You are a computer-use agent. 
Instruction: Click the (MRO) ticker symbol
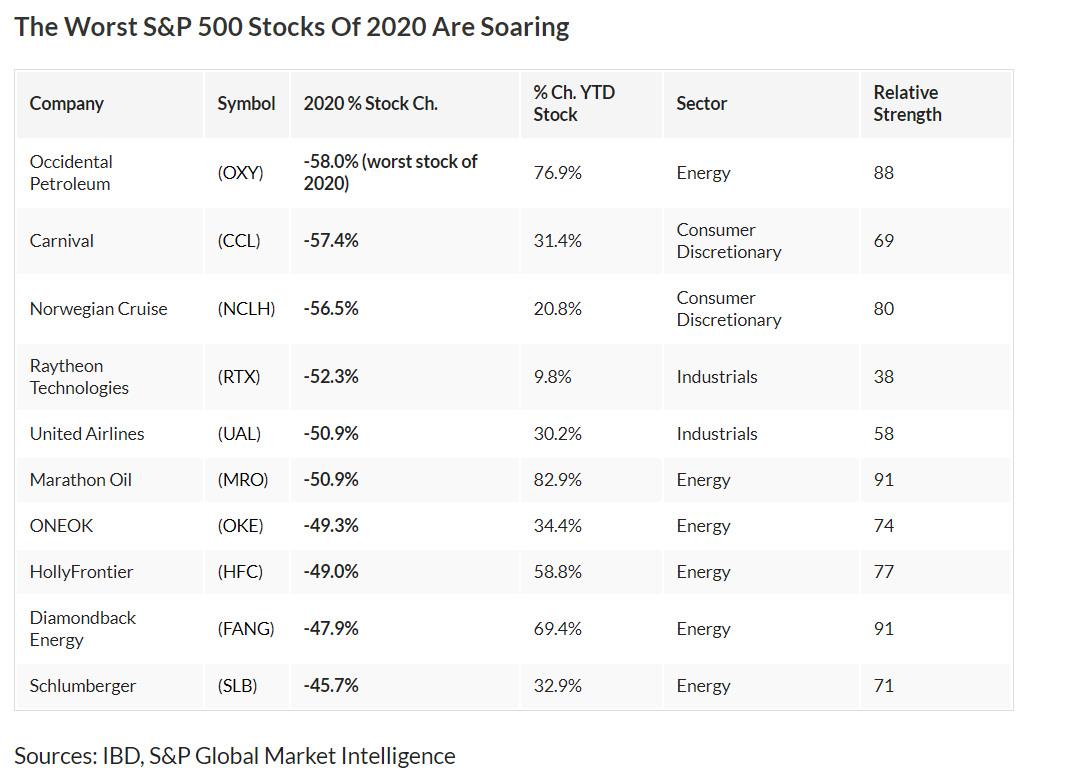click(243, 480)
